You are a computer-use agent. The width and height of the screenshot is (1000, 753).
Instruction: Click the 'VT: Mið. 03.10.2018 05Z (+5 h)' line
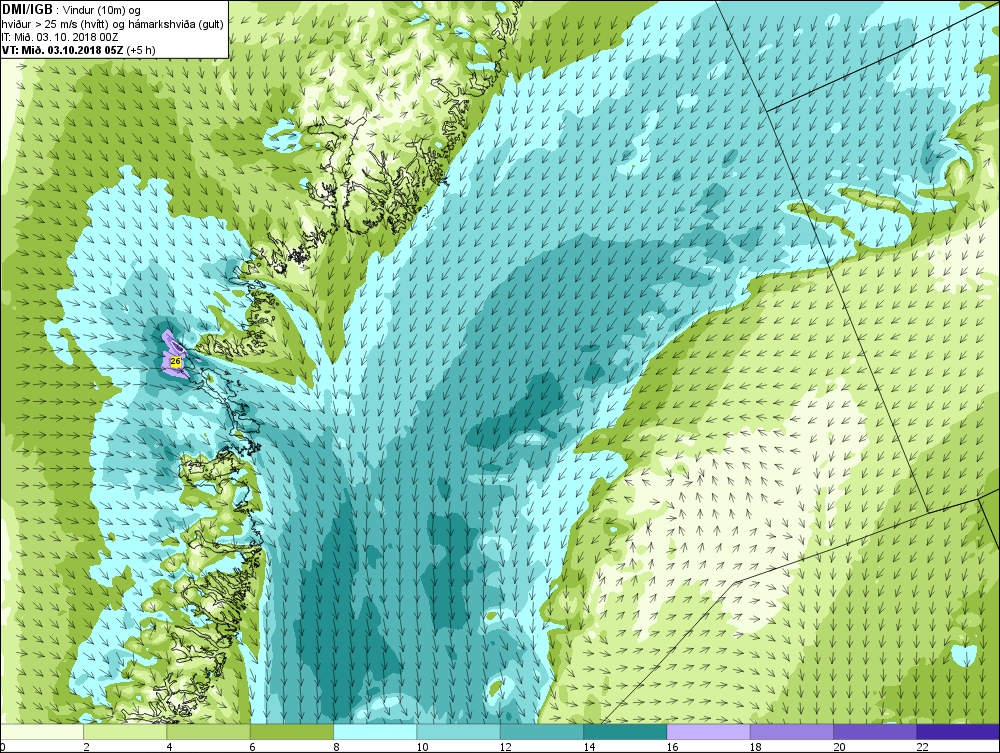pyautogui.click(x=78, y=50)
